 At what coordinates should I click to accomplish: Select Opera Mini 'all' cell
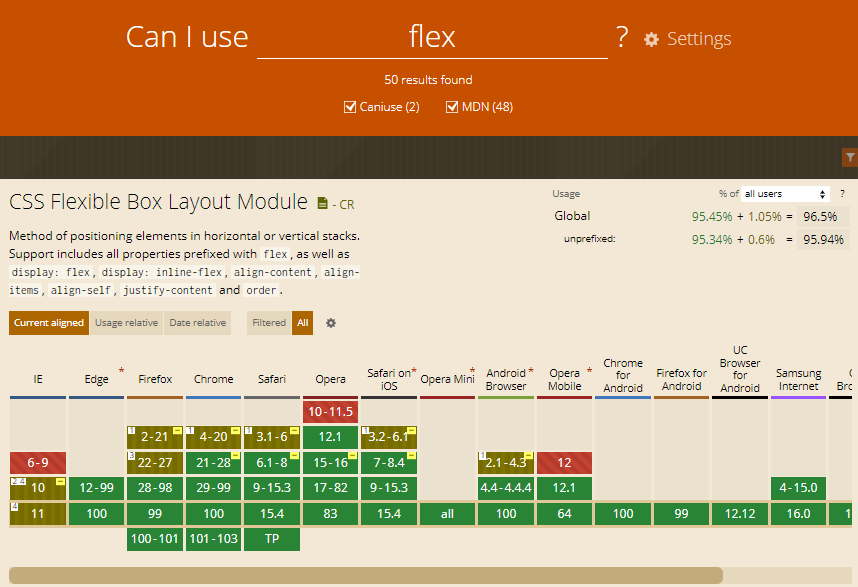[448, 514]
